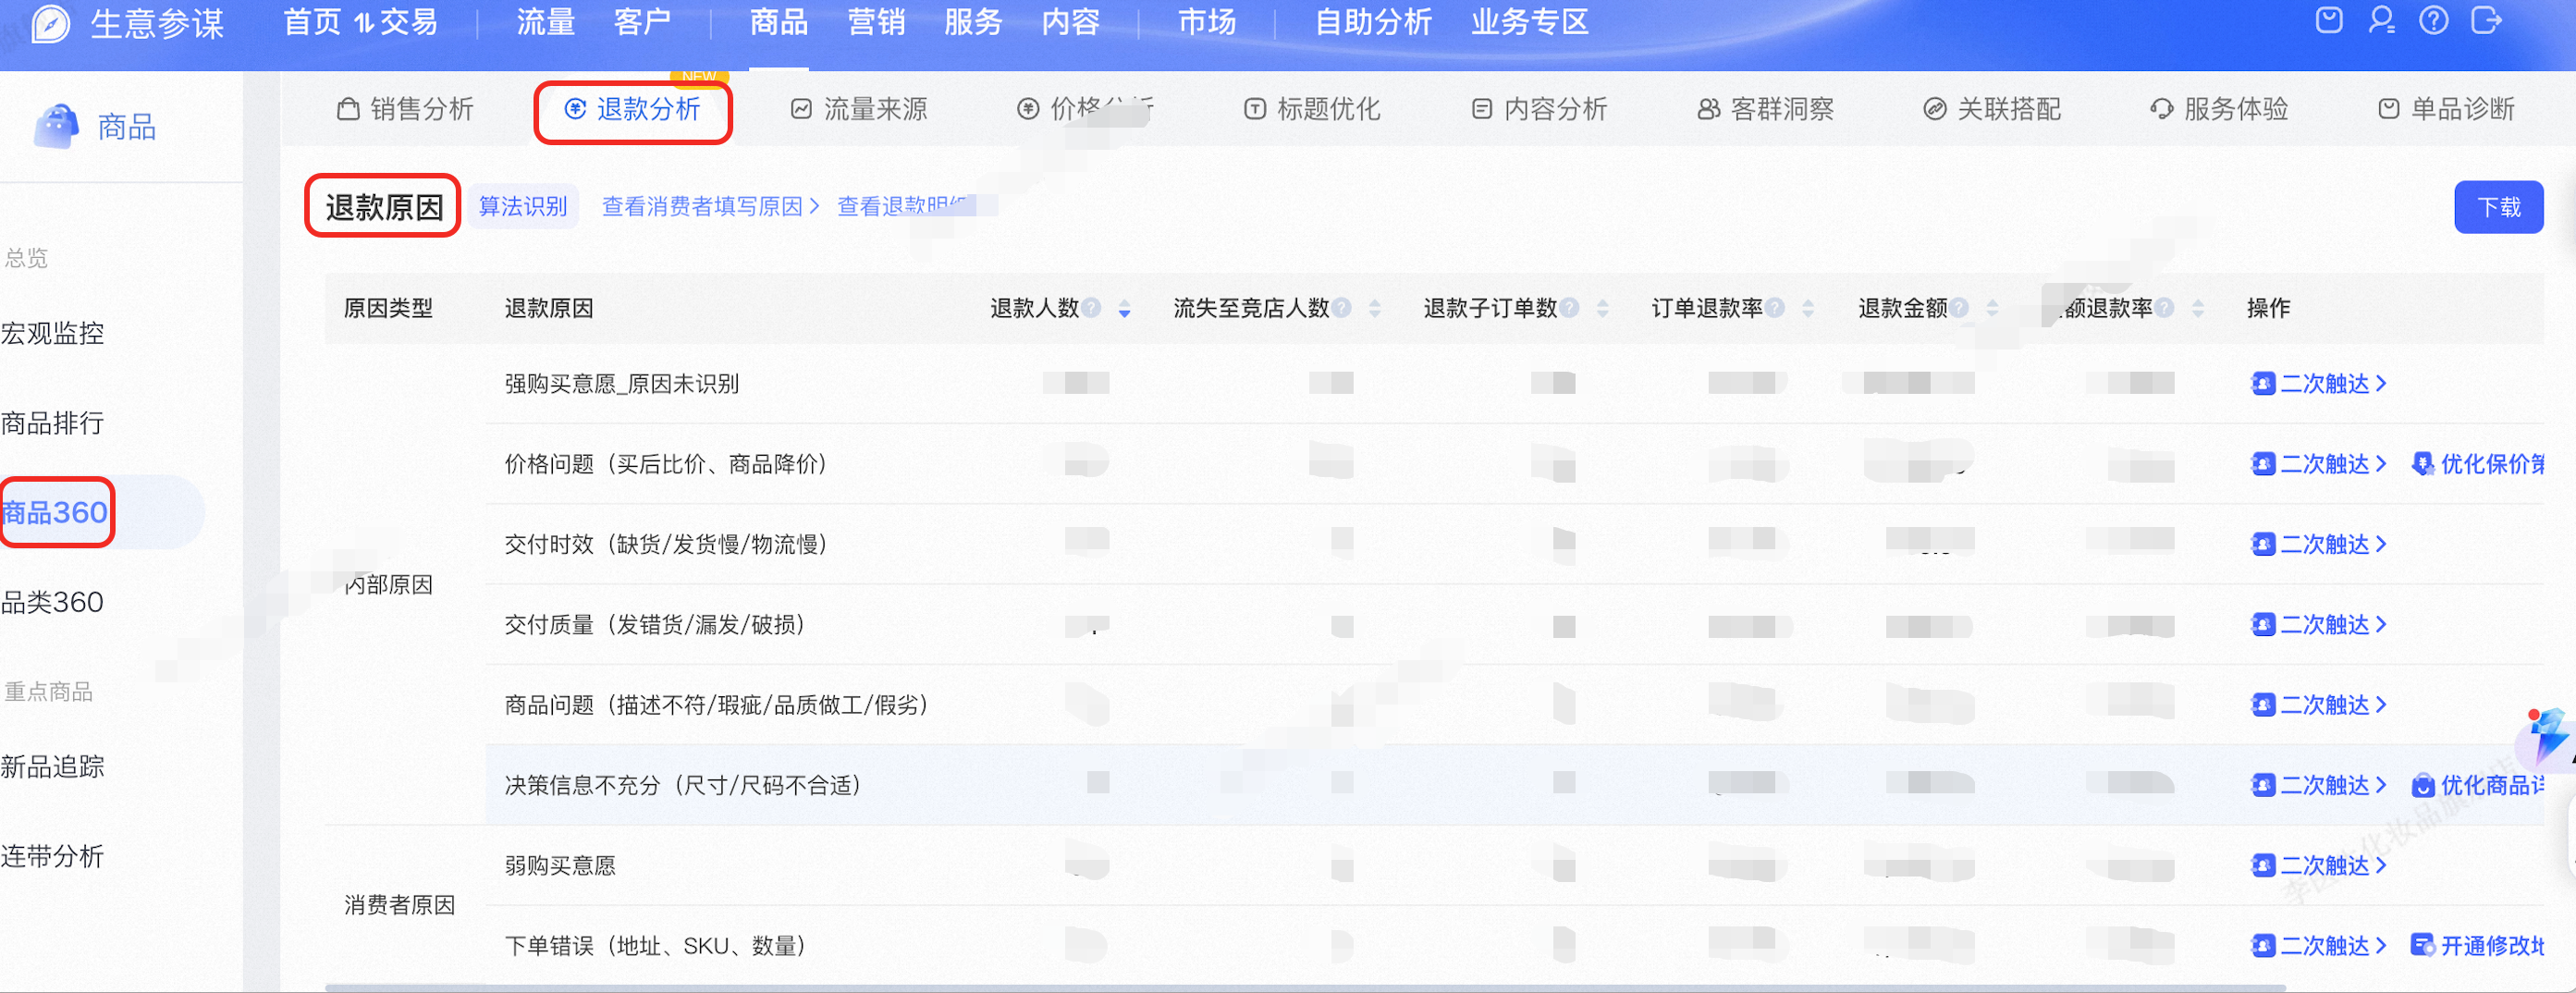The width and height of the screenshot is (2576, 993).
Task: Open 自助分析 in top navigation
Action: pos(1373,22)
